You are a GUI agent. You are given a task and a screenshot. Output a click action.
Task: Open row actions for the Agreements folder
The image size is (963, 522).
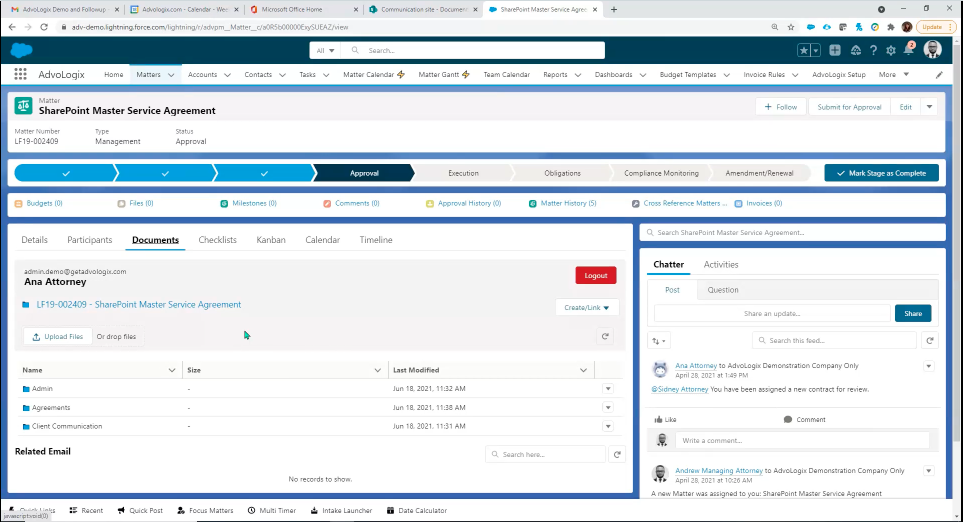607,407
